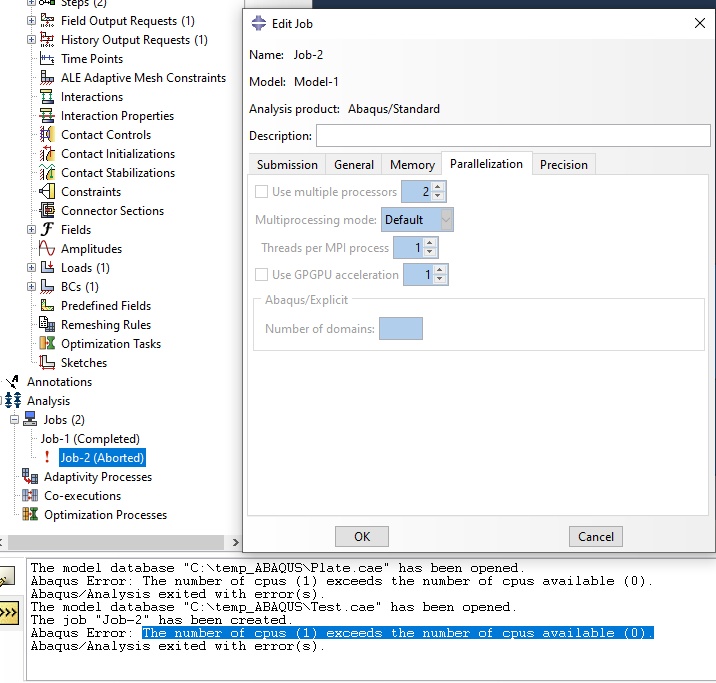Click the Abaqus/Standard analysis product text
This screenshot has height=683, width=716.
point(394,109)
